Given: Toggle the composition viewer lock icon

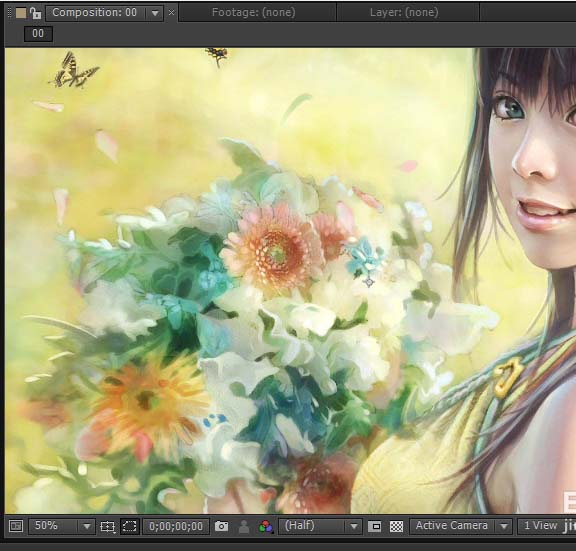Looking at the screenshot, I should (x=36, y=13).
